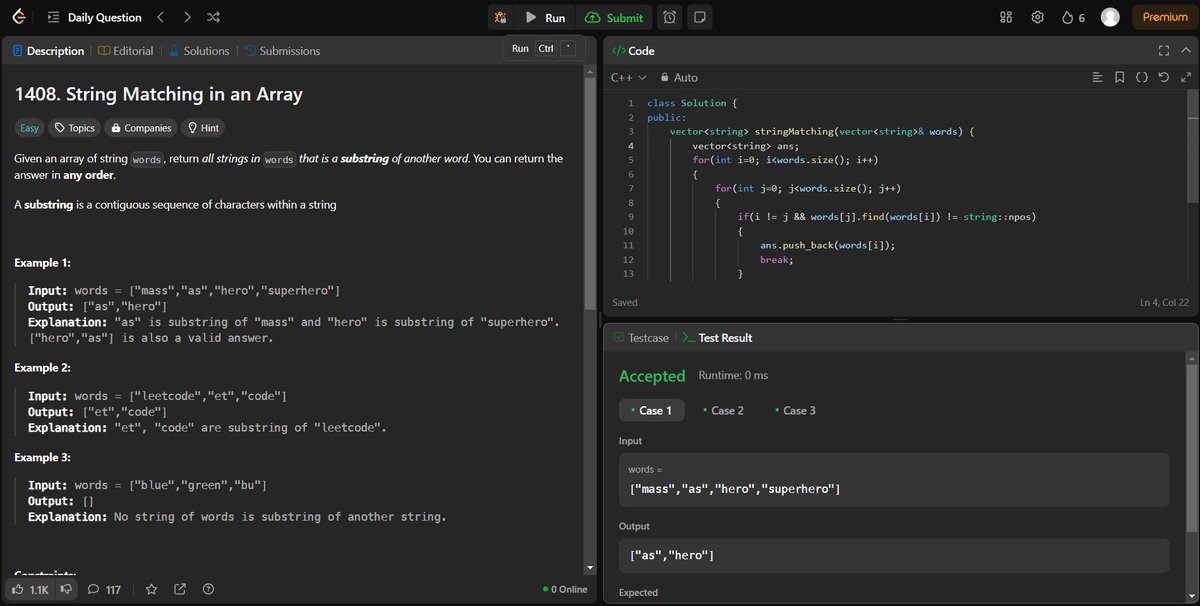Viewport: 1200px width, 606px height.
Task: Click the problem title 1408. String Matching
Action: [158, 94]
